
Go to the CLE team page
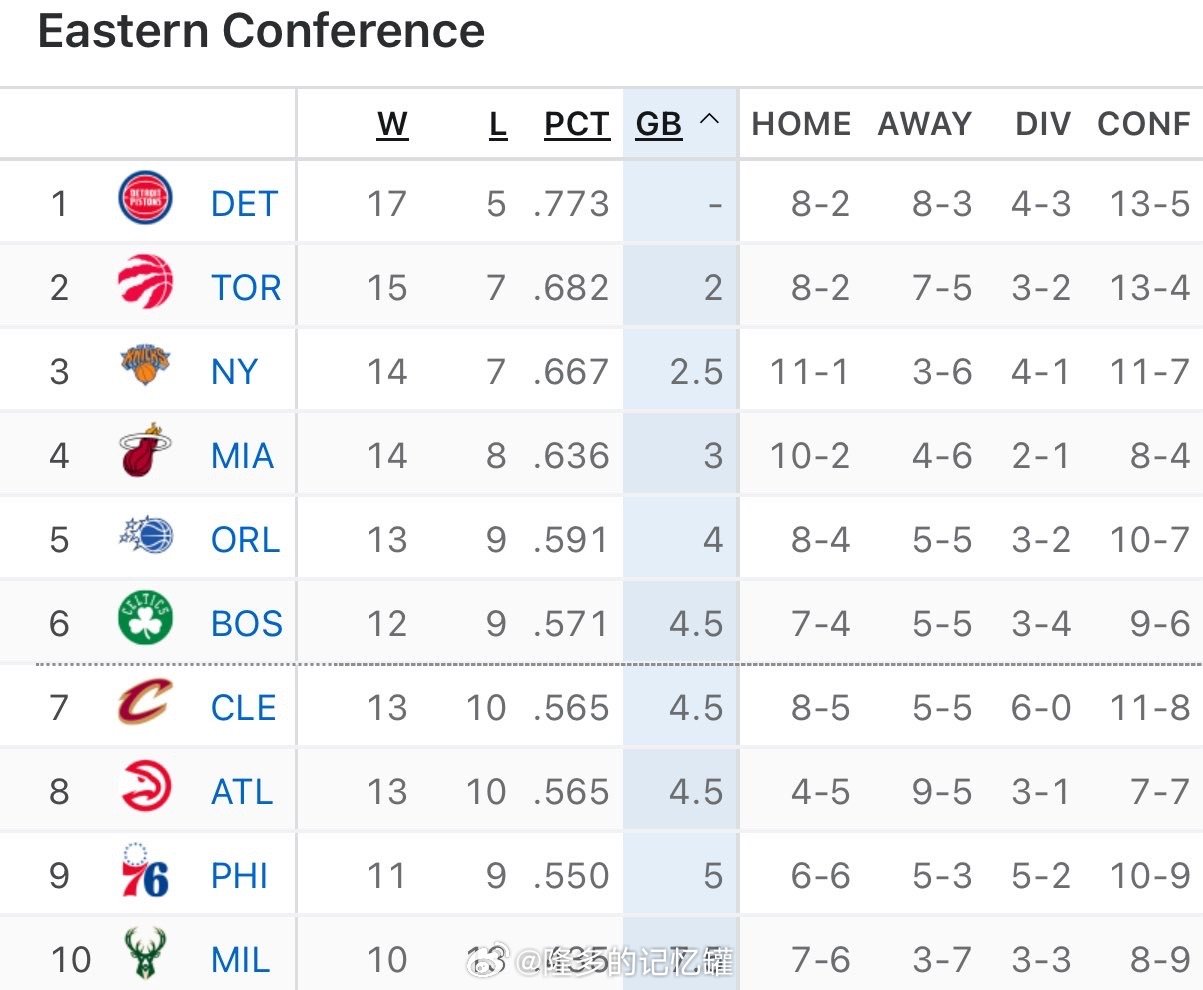coord(243,708)
